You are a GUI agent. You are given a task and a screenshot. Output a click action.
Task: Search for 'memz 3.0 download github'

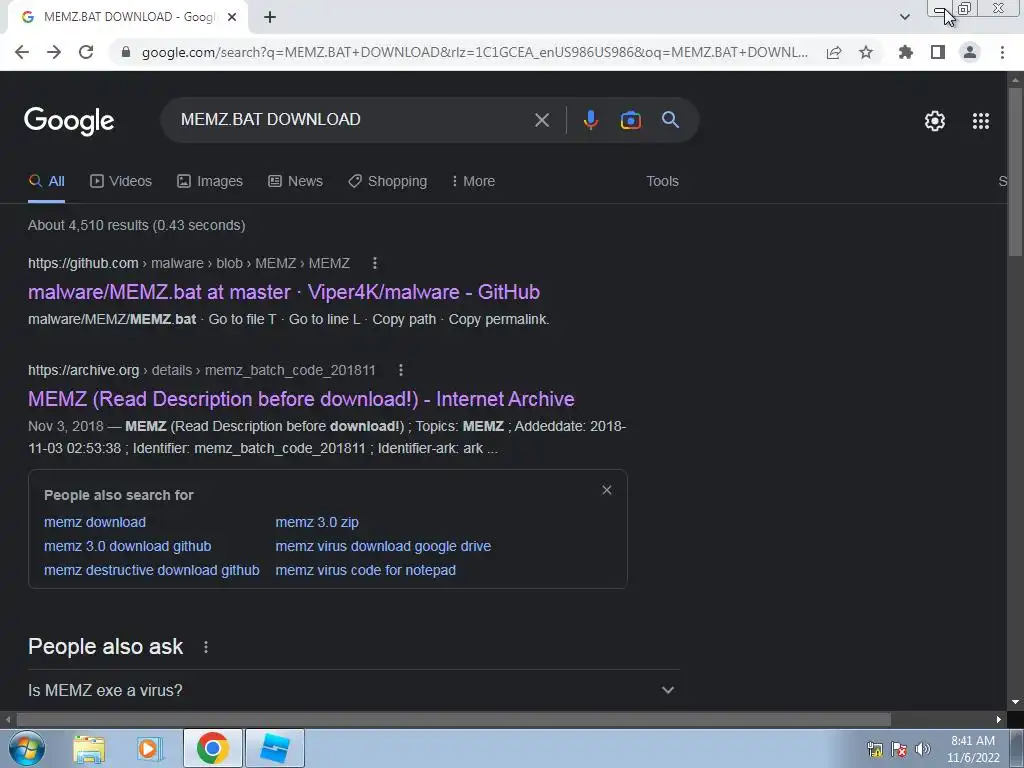[127, 547]
